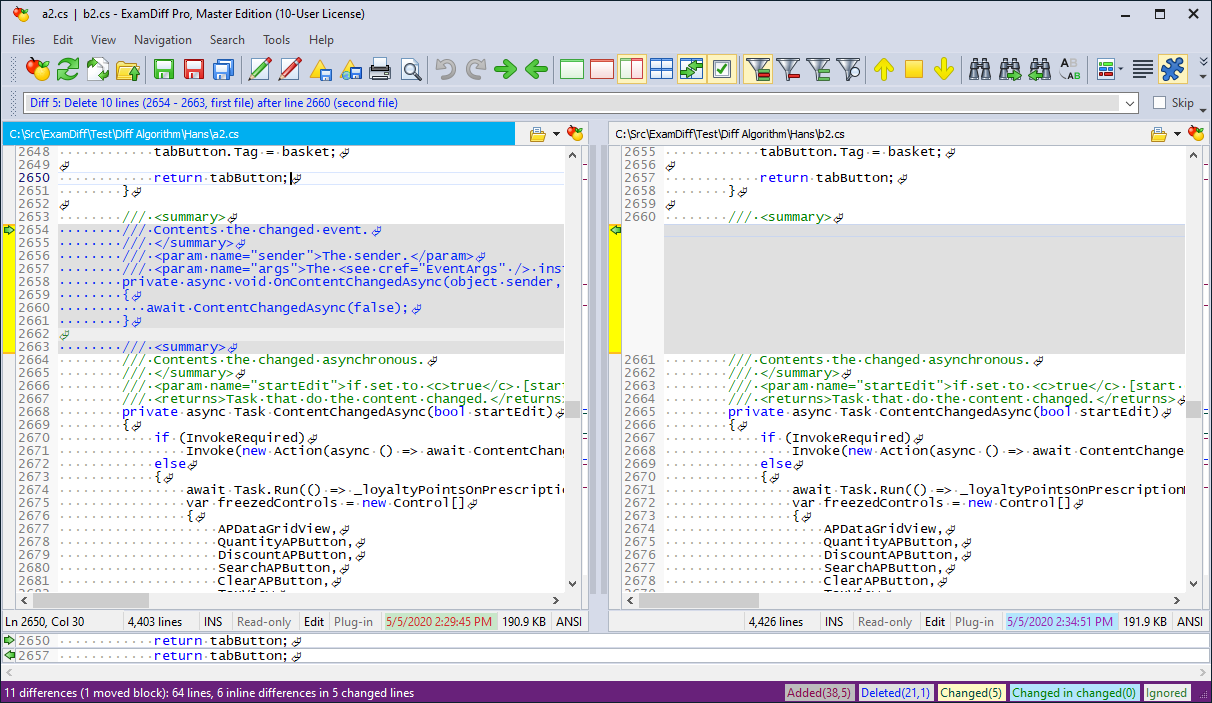Toggle funnel with green bars filter
The height and width of the screenshot is (703, 1212).
(818, 69)
